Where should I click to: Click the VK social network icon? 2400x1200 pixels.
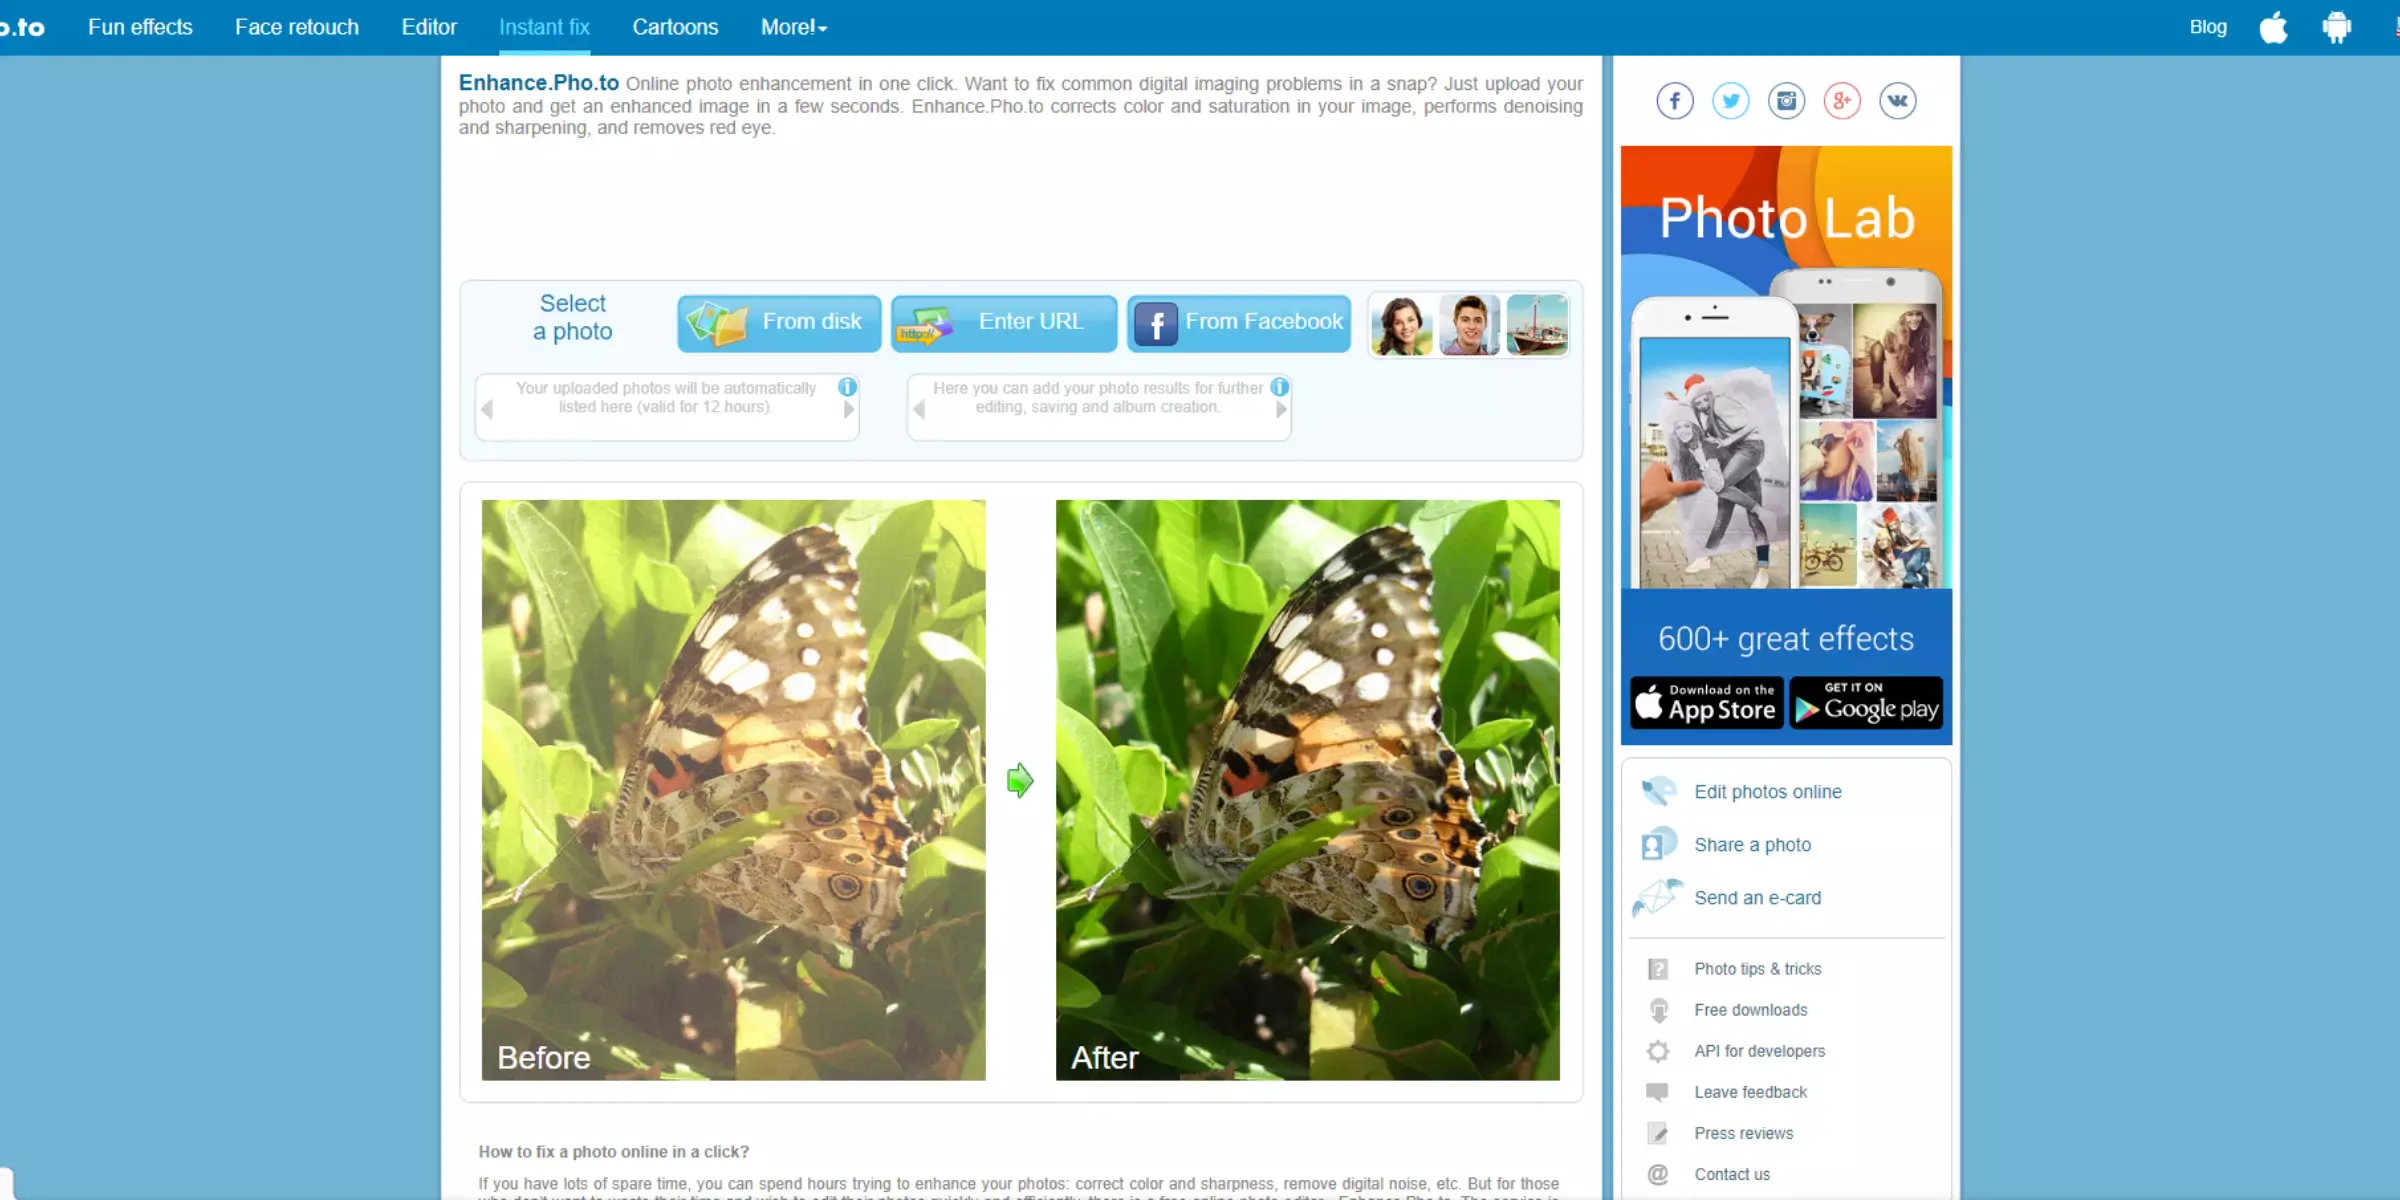click(x=1896, y=101)
